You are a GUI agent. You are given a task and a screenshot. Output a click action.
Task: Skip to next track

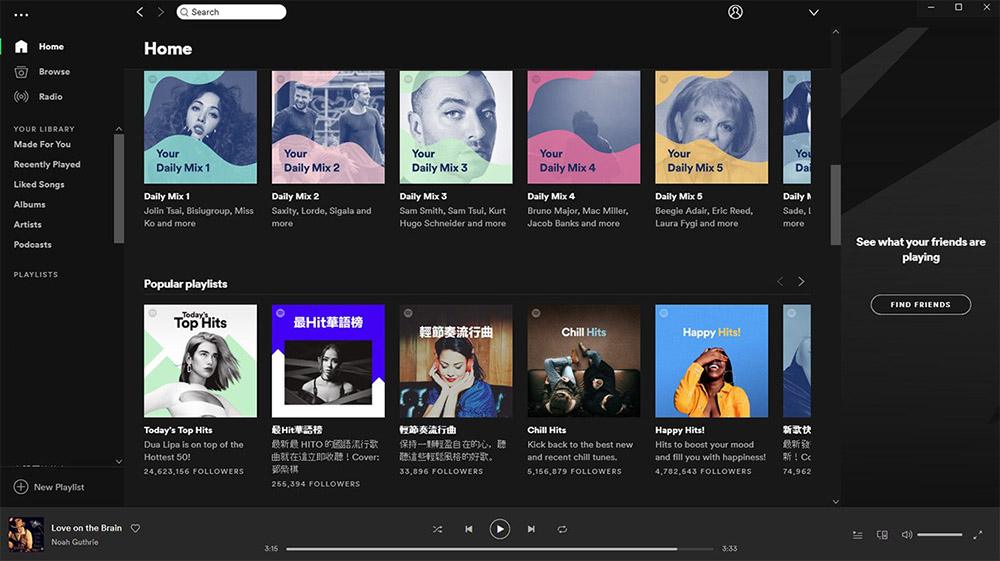[531, 529]
